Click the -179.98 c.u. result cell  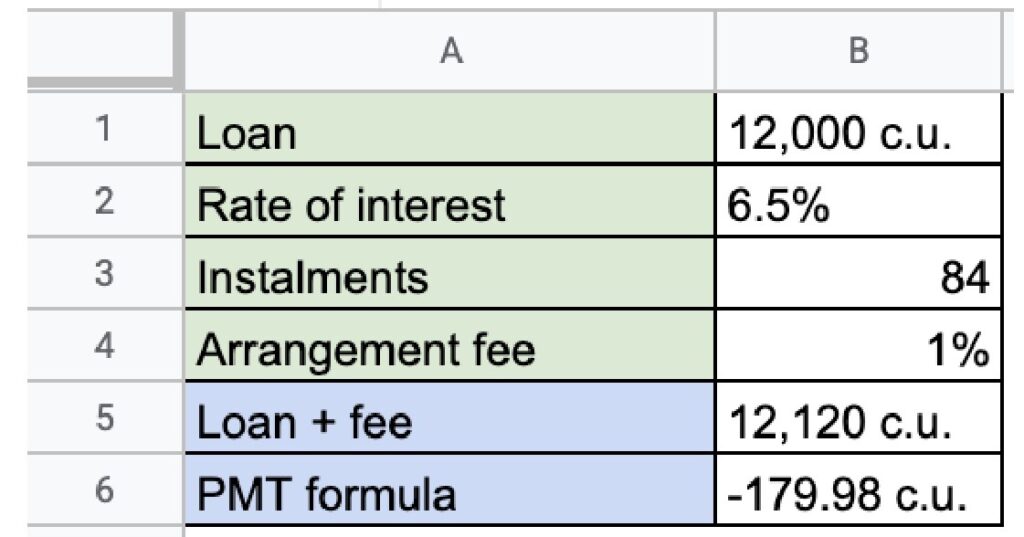(x=858, y=493)
